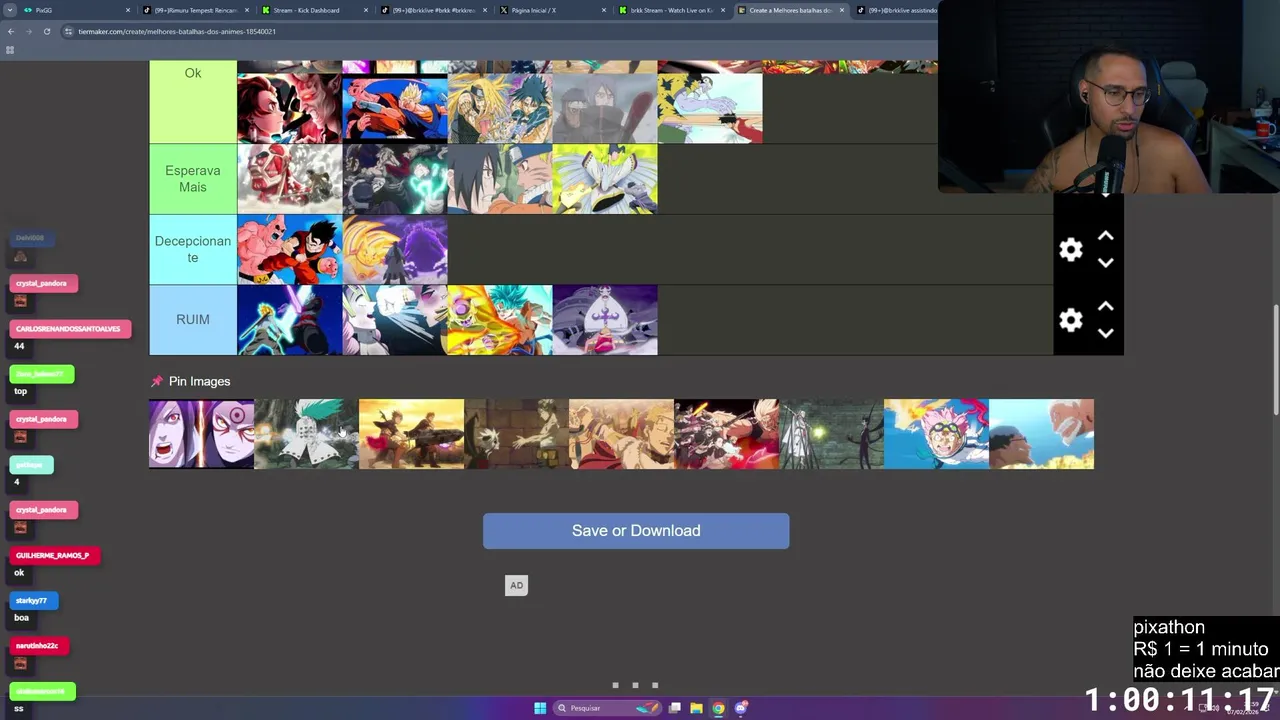Select the Decepcionante tier label
Screen dimensions: 1280x720
[193, 249]
